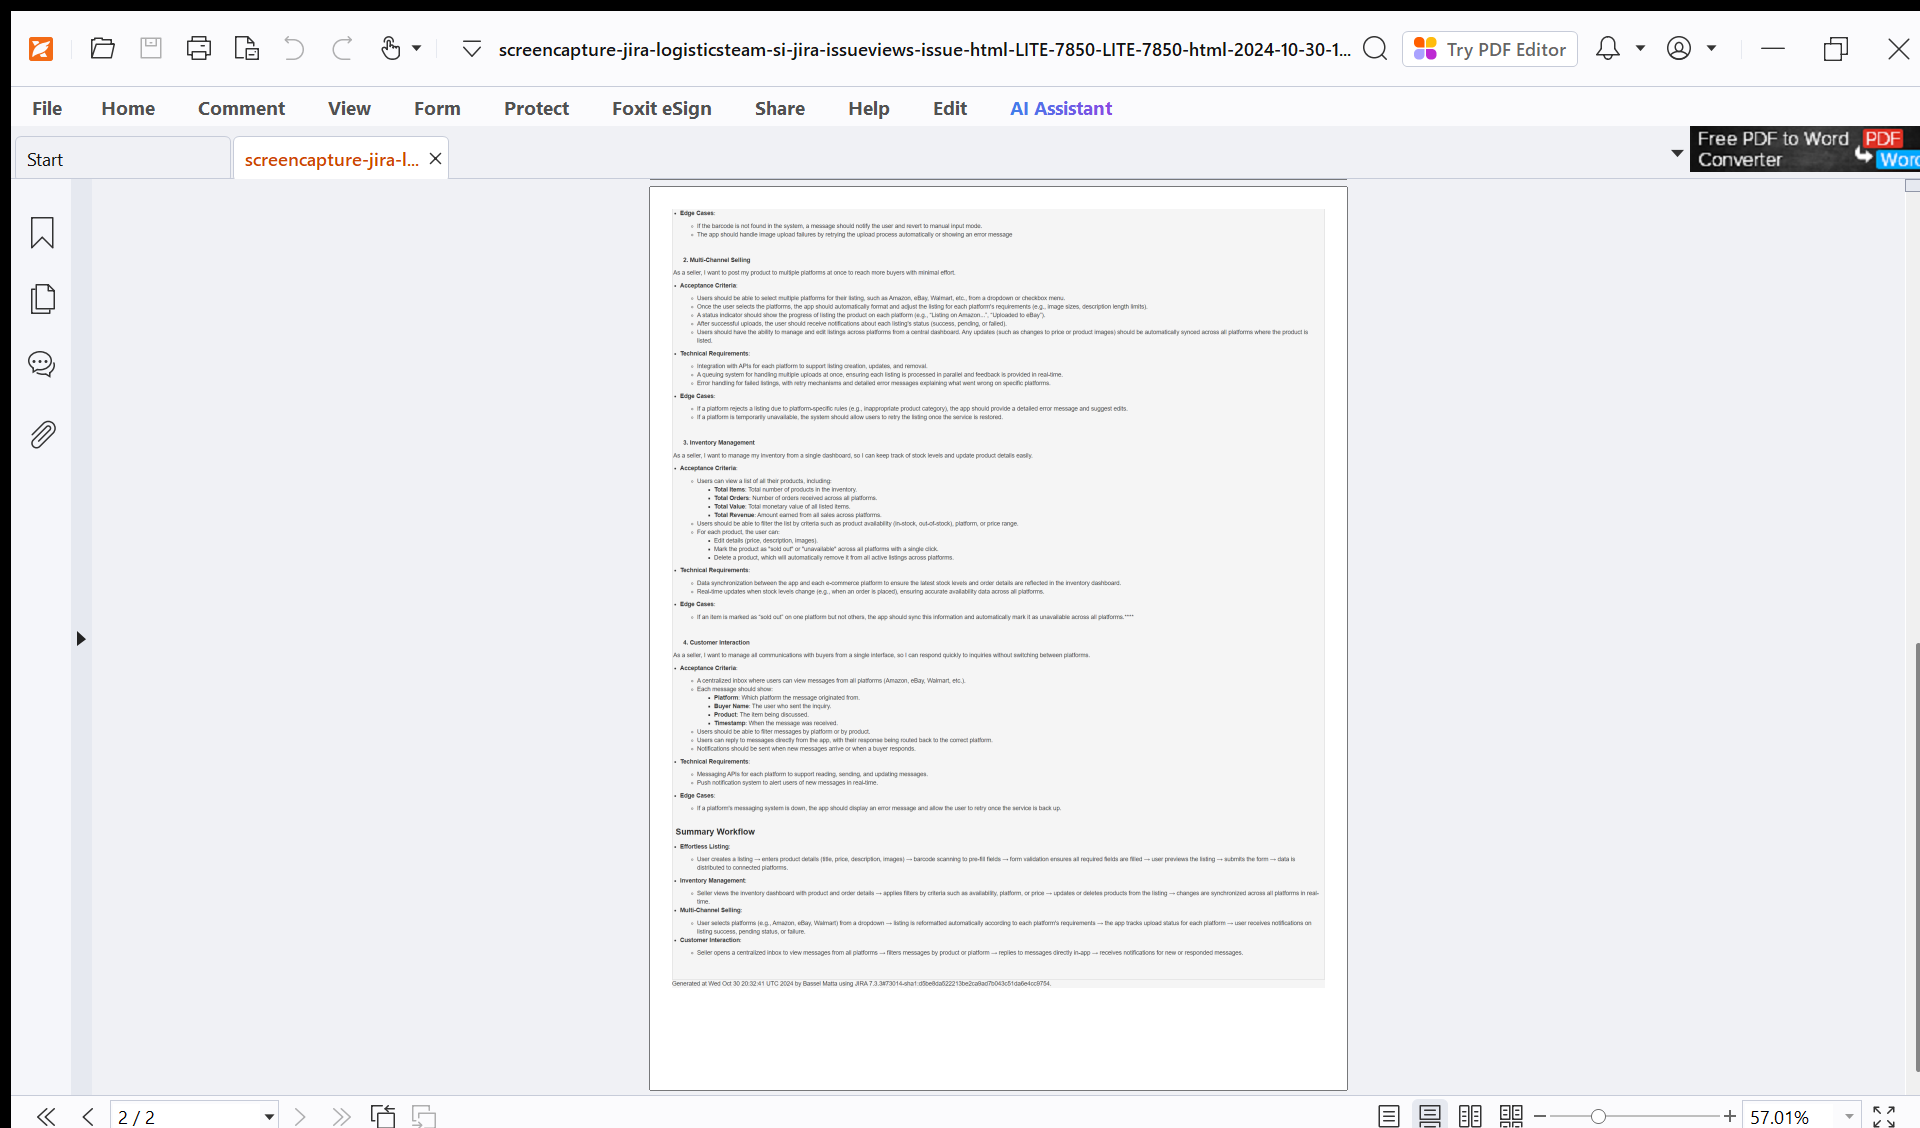Go to the first page

click(46, 1116)
